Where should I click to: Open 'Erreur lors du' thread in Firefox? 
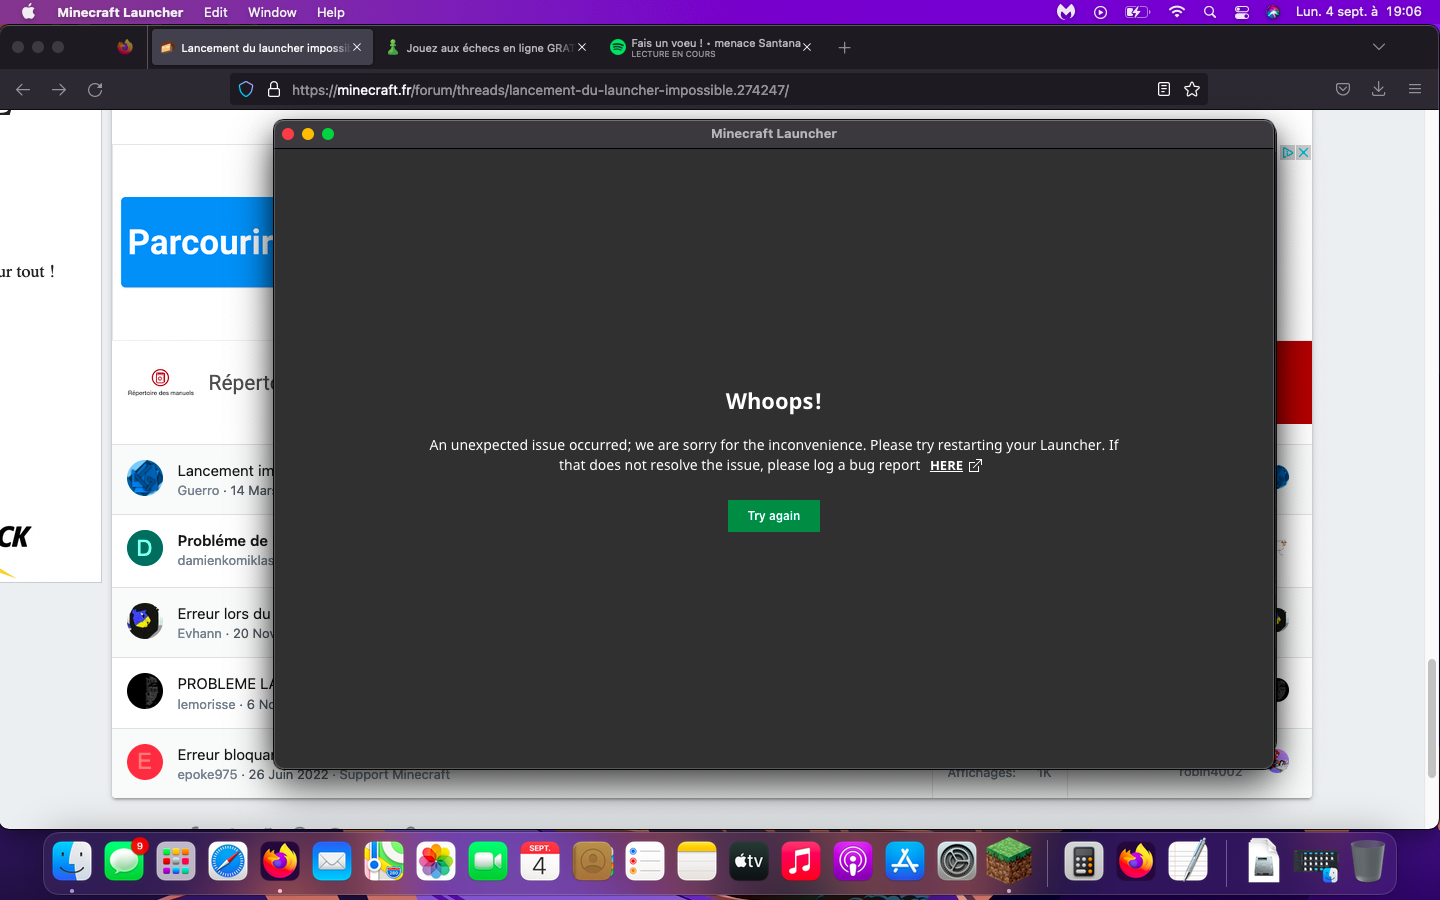225,614
